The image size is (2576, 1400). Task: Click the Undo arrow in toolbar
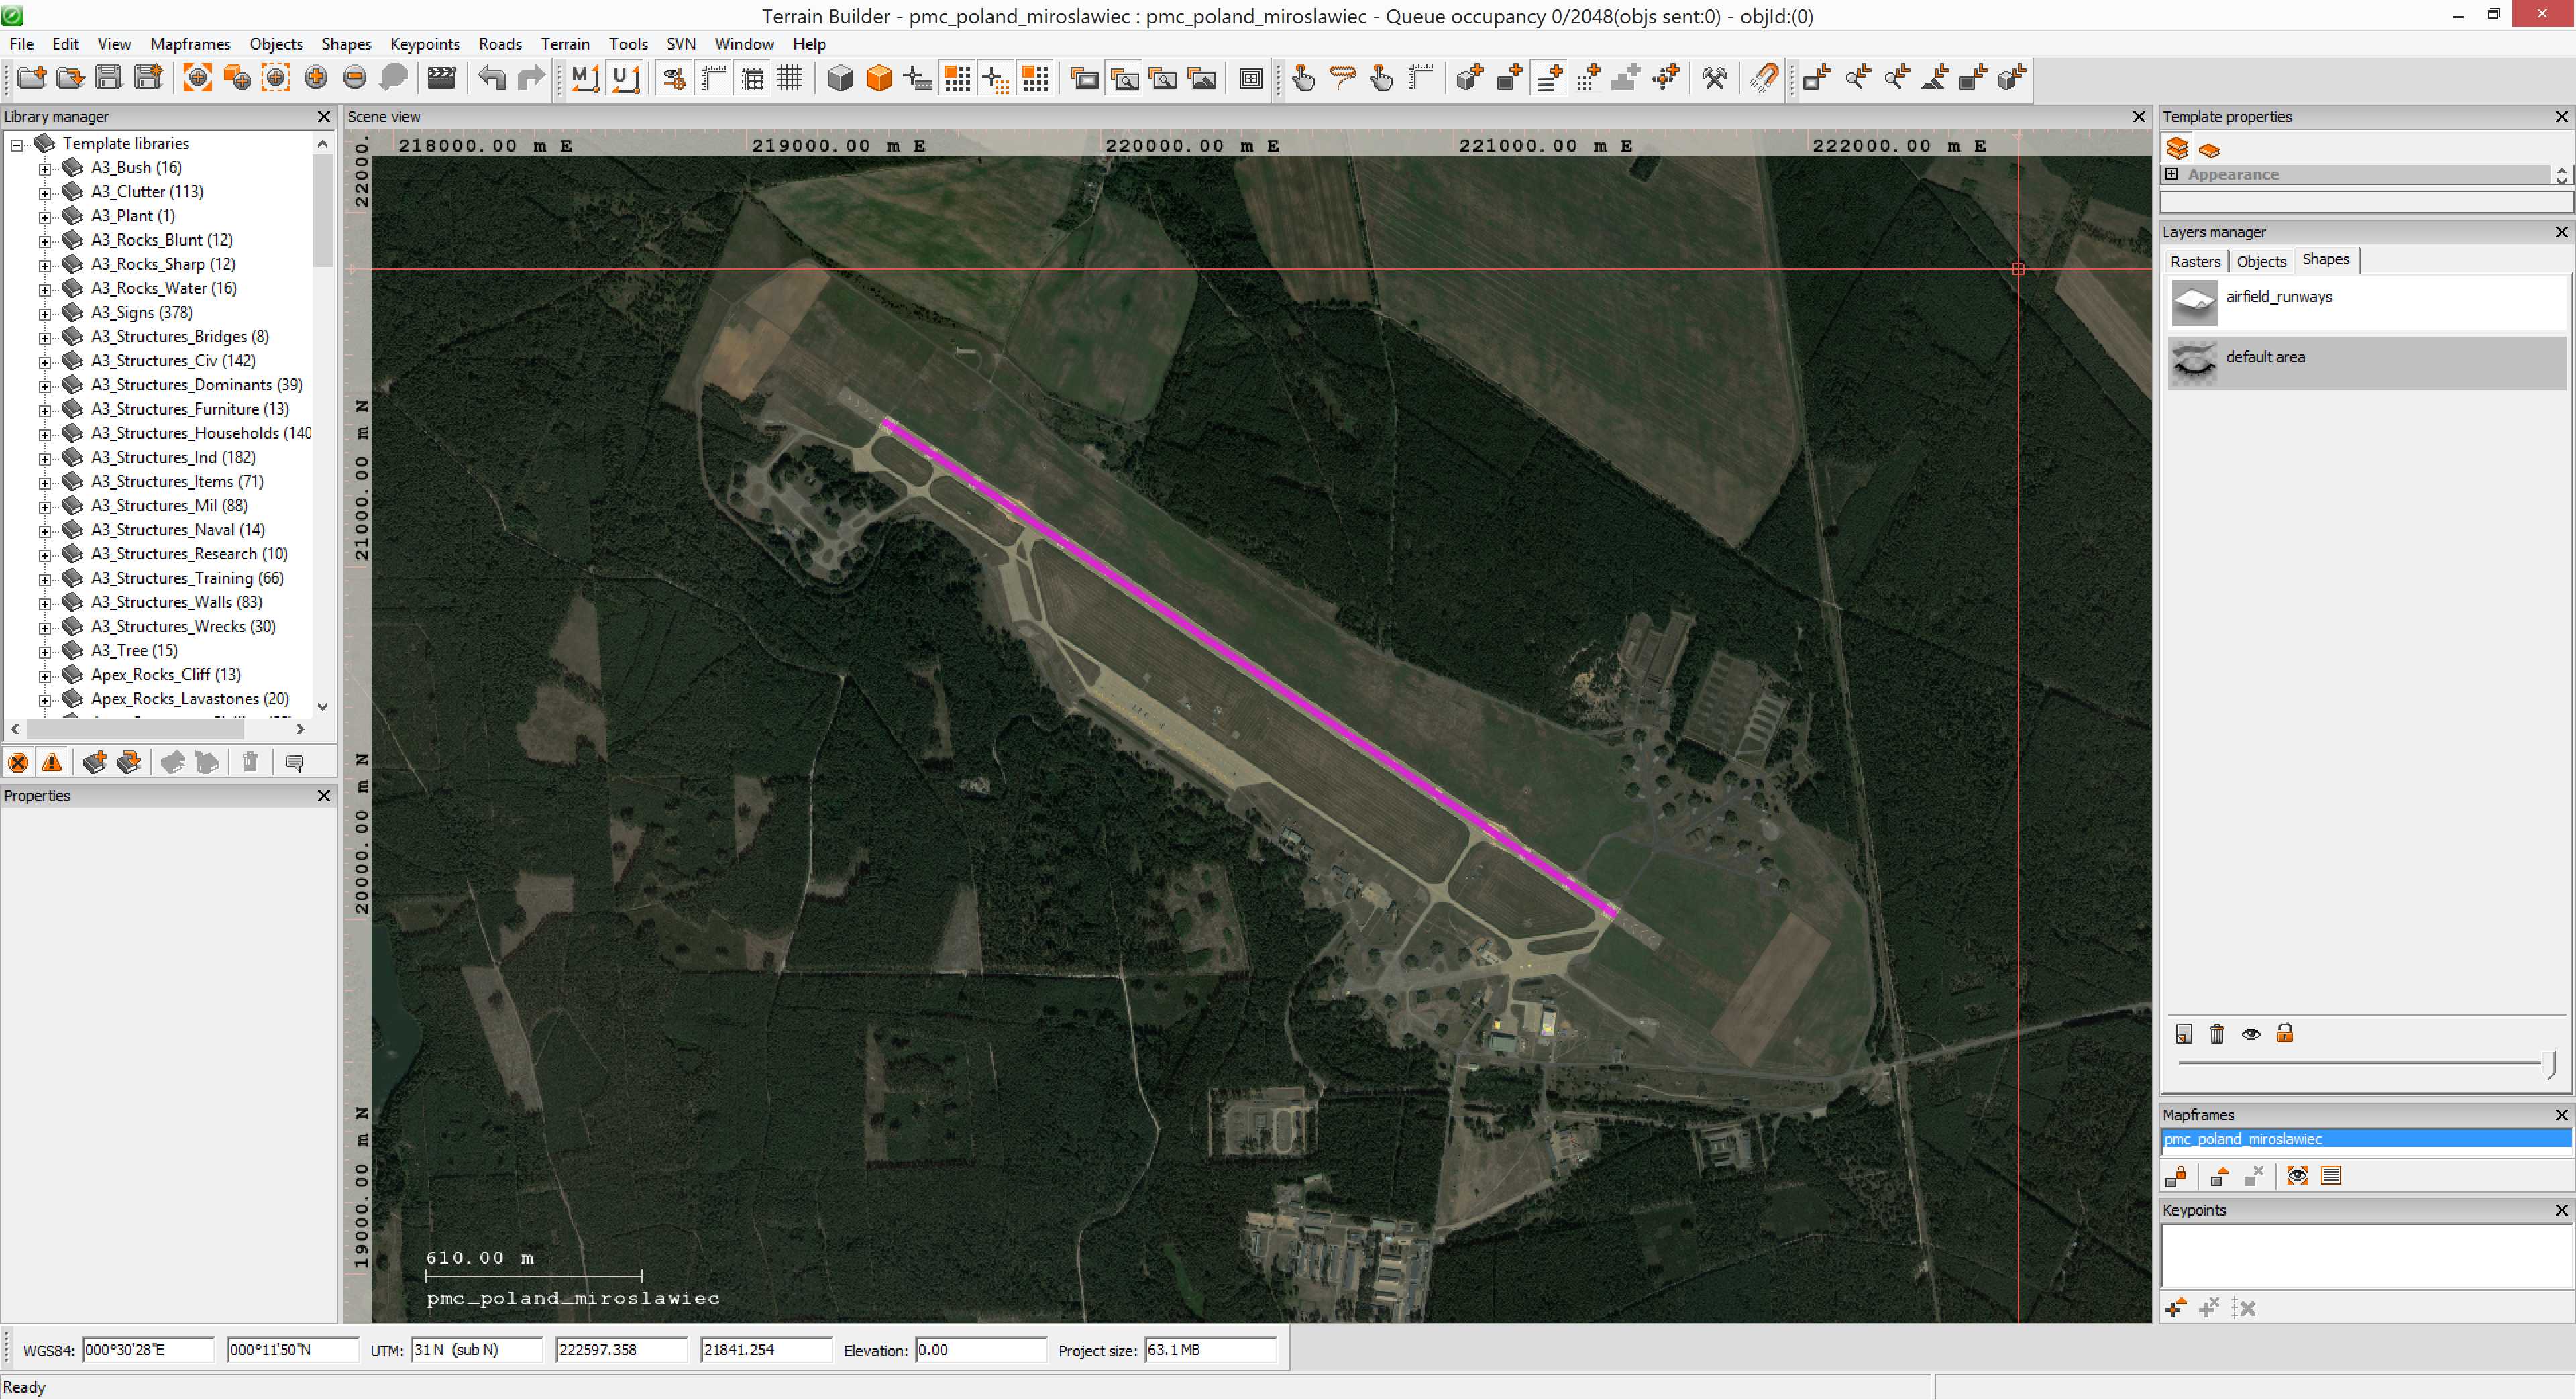pos(491,78)
